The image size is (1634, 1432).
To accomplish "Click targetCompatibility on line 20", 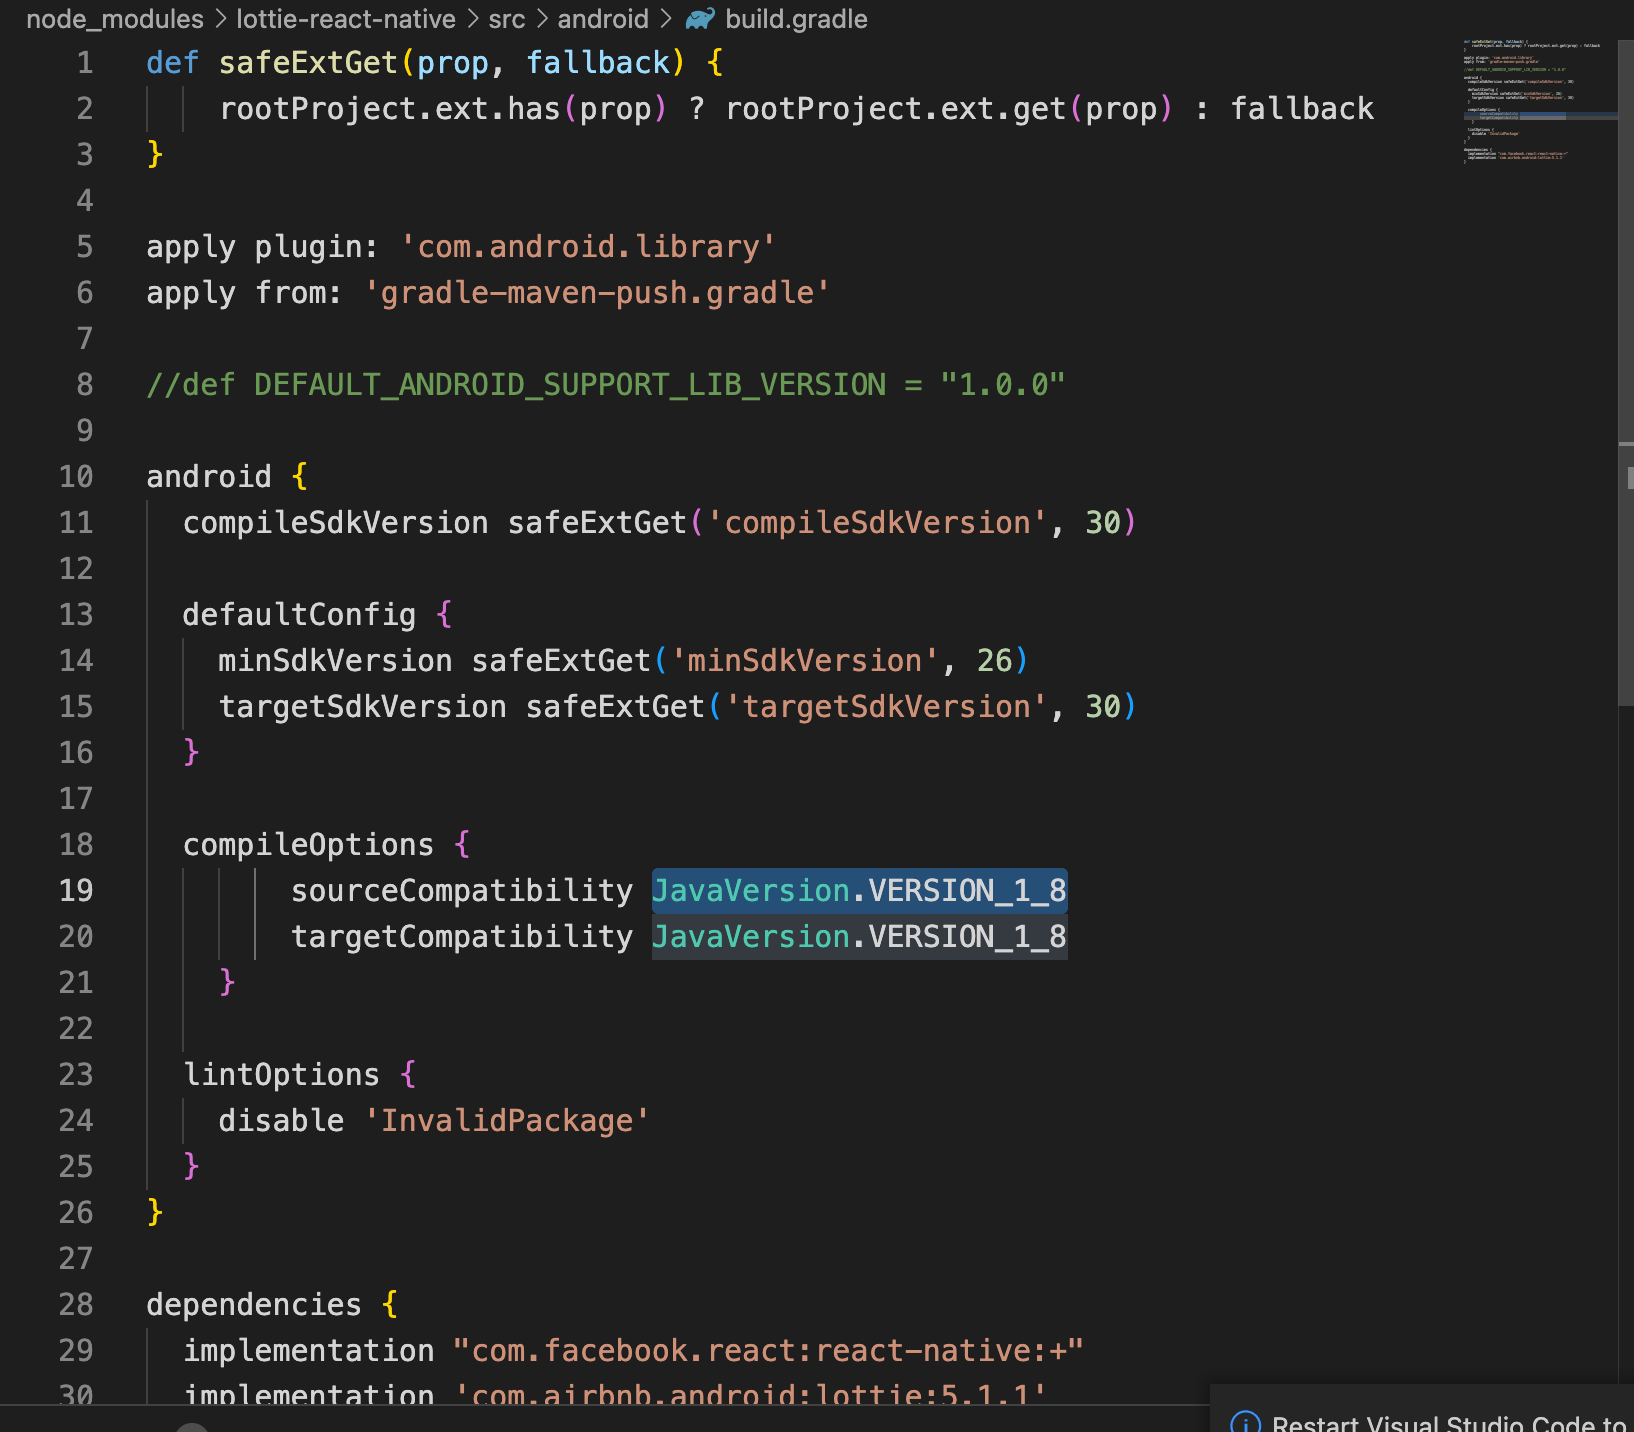I will coord(461,936).
